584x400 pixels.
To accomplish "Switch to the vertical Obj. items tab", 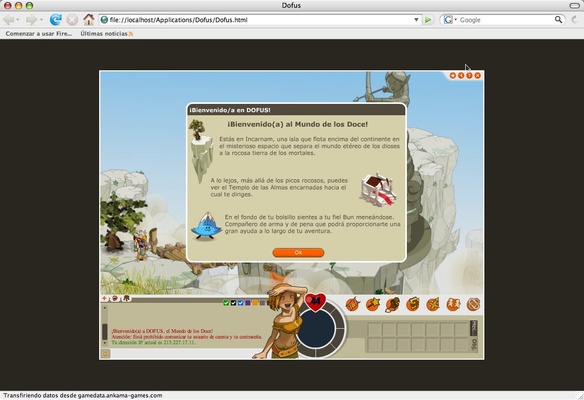I will [474, 344].
